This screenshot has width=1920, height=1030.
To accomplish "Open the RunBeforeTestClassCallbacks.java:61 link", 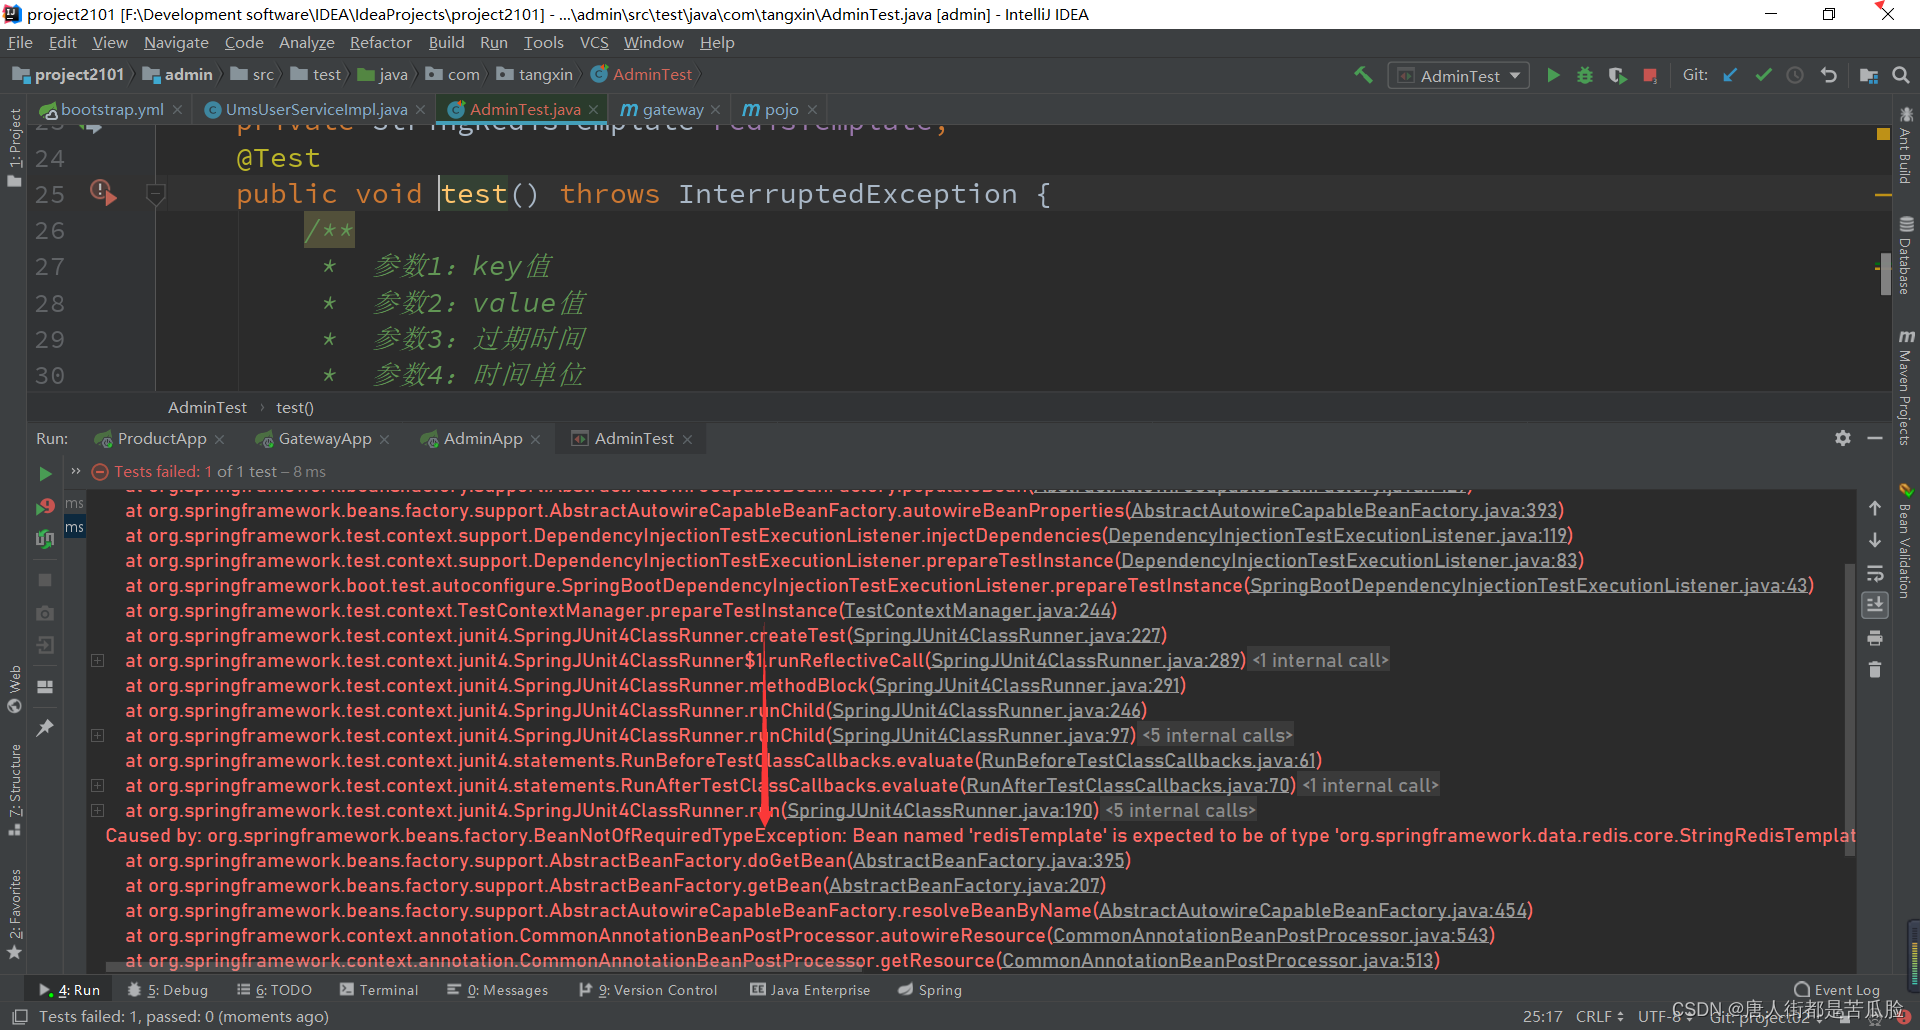I will coord(1148,761).
